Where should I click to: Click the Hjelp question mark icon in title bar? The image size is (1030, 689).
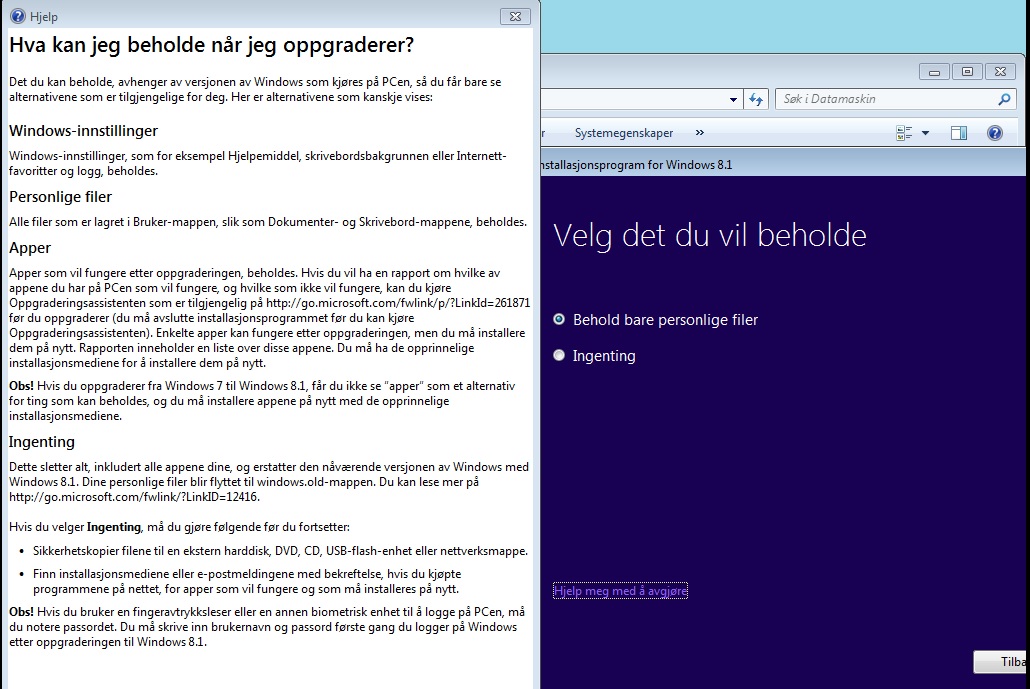(18, 16)
